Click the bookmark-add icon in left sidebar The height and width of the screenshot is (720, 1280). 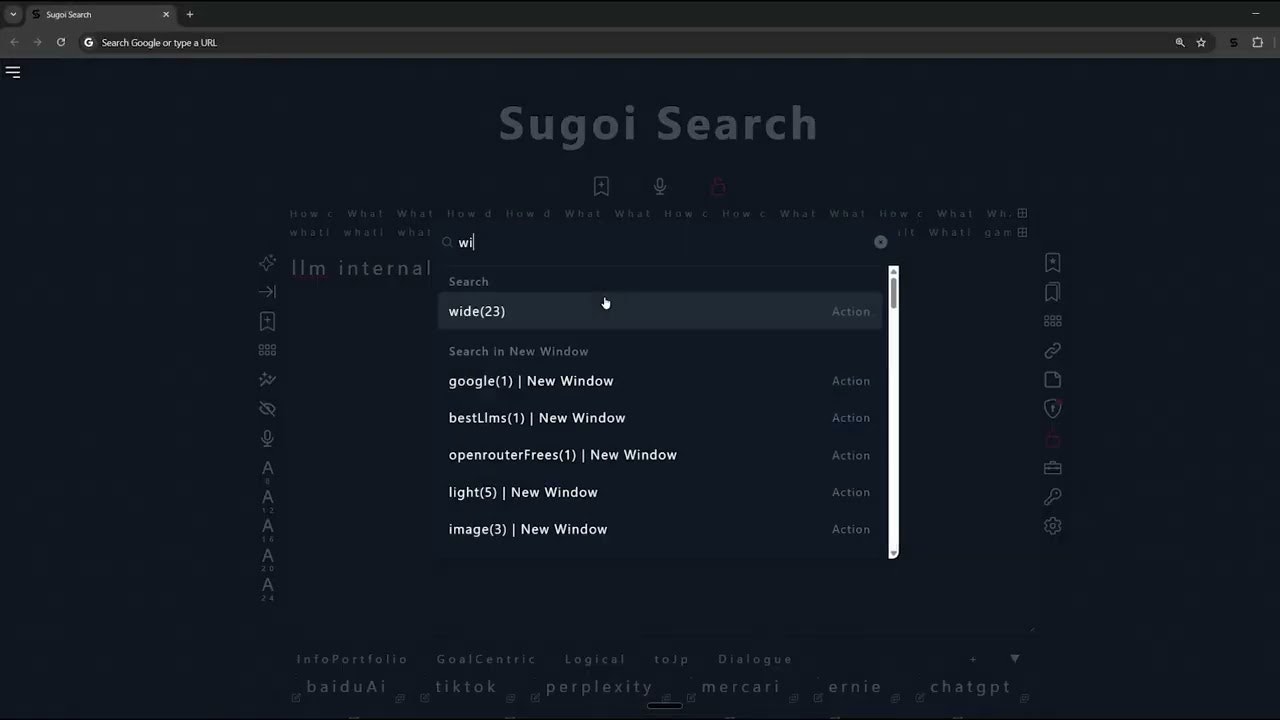tap(267, 321)
